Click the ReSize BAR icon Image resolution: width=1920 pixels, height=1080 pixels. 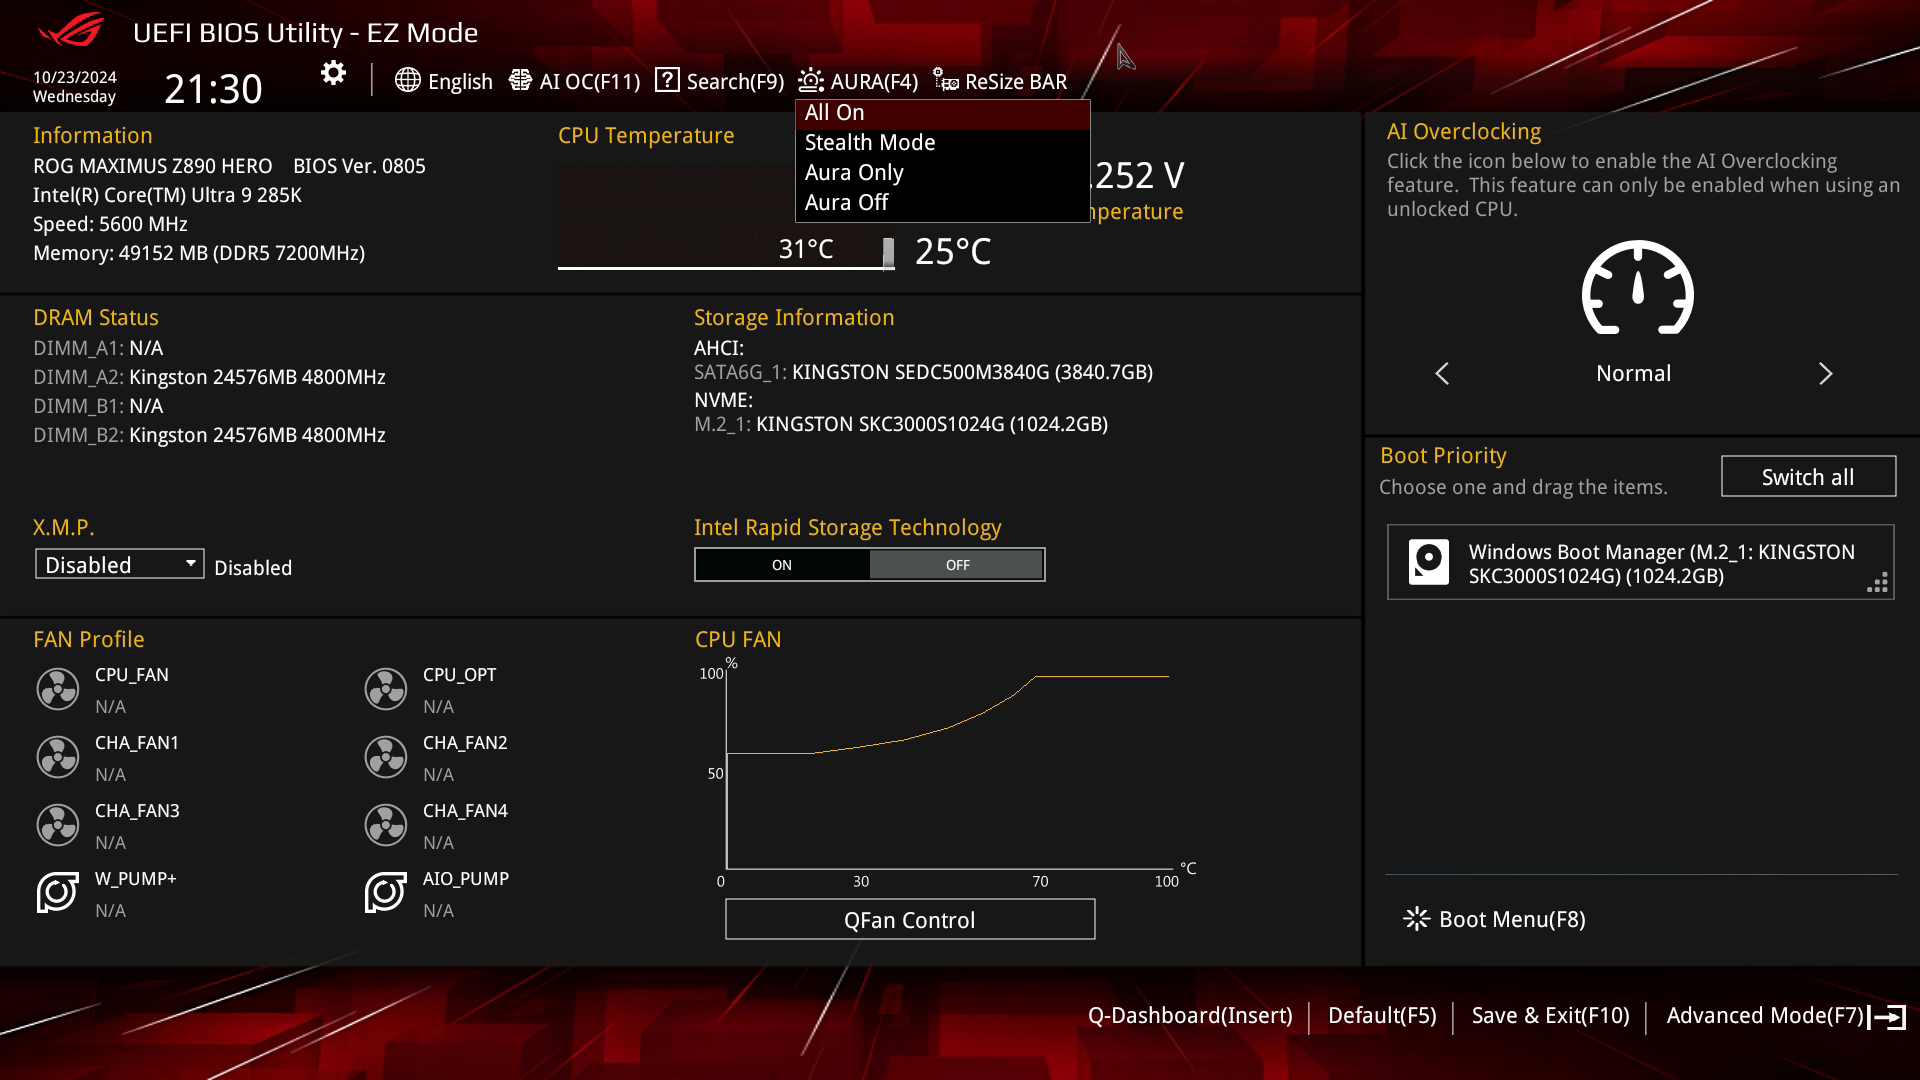946,80
